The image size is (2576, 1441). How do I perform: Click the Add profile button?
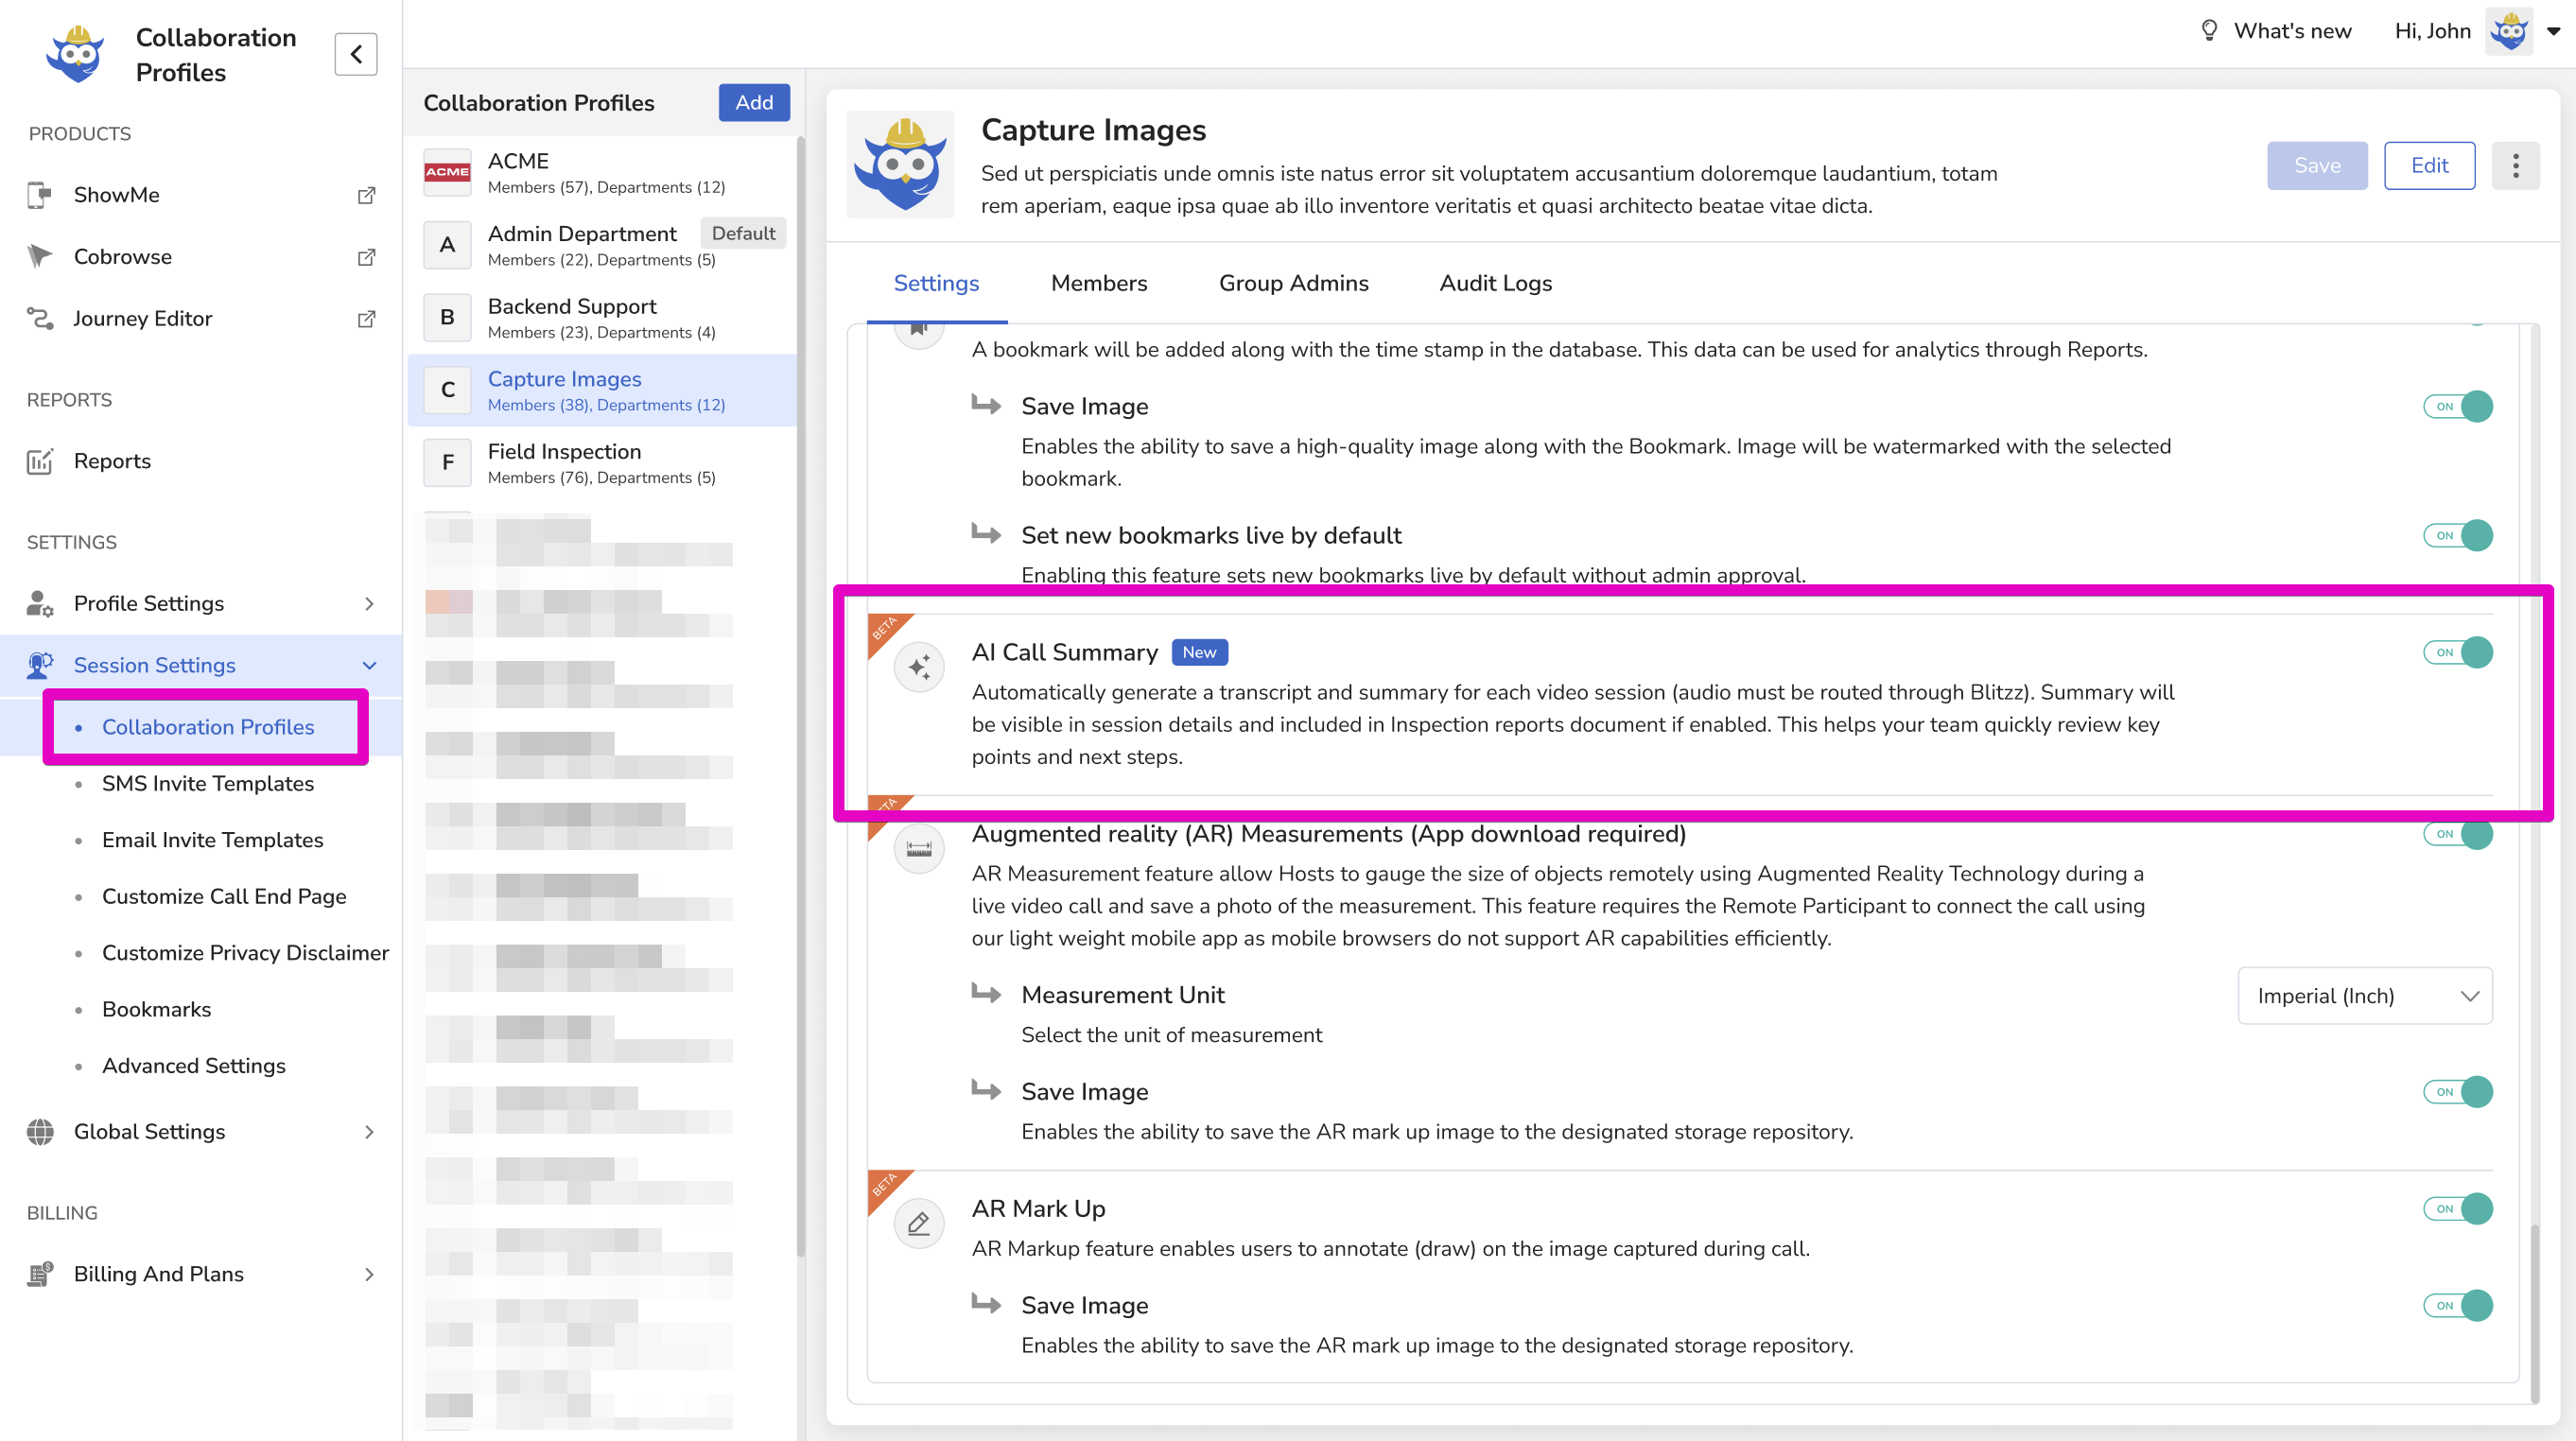pyautogui.click(x=753, y=103)
